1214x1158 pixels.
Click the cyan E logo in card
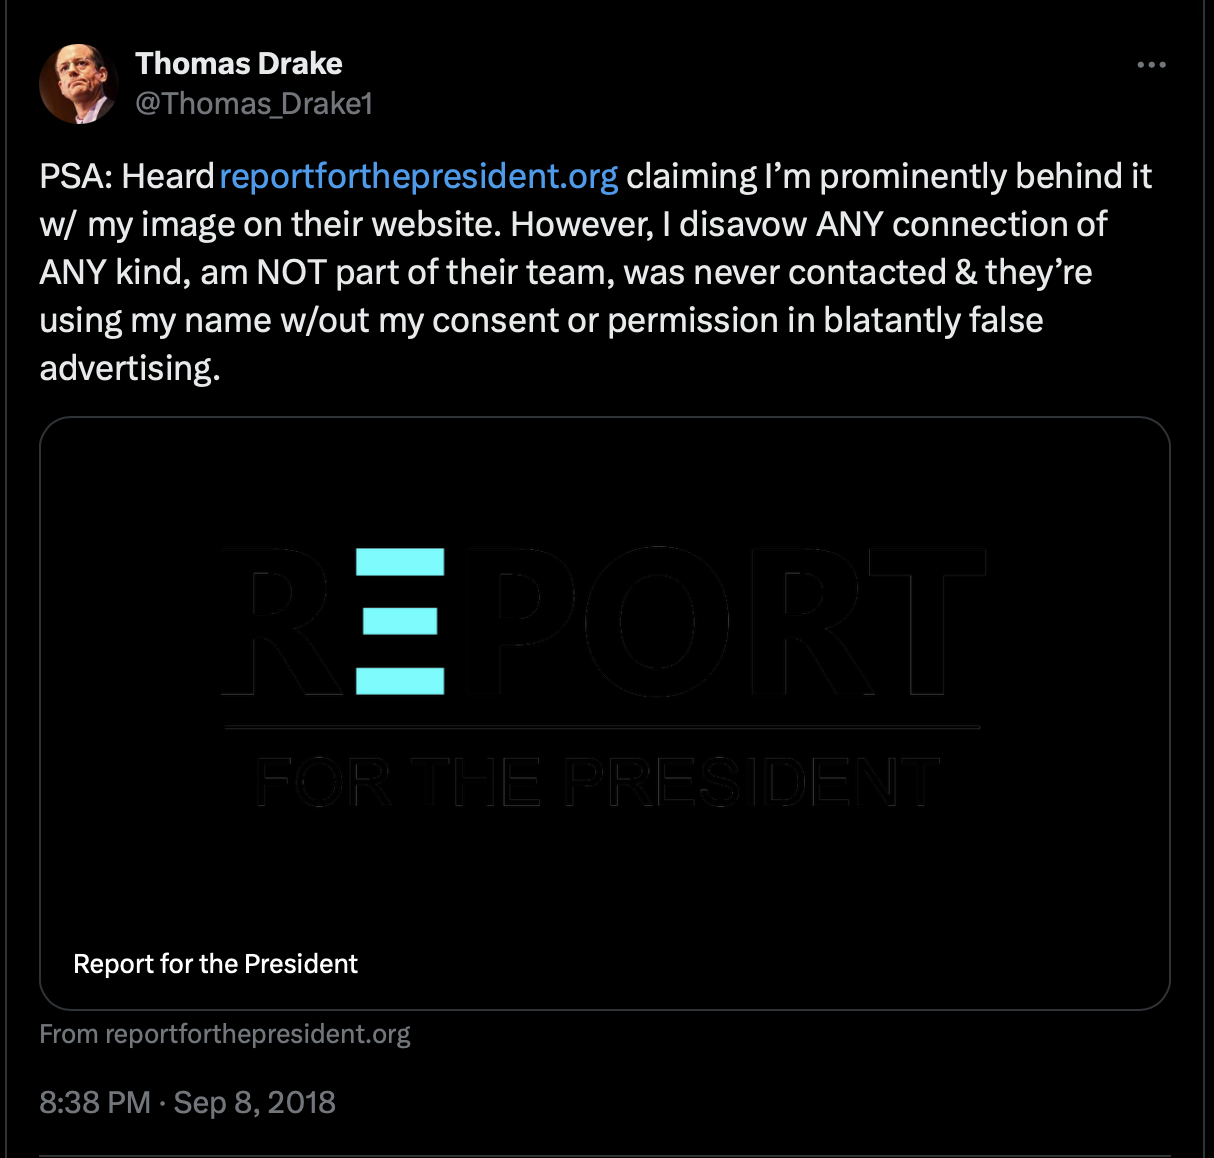point(400,621)
